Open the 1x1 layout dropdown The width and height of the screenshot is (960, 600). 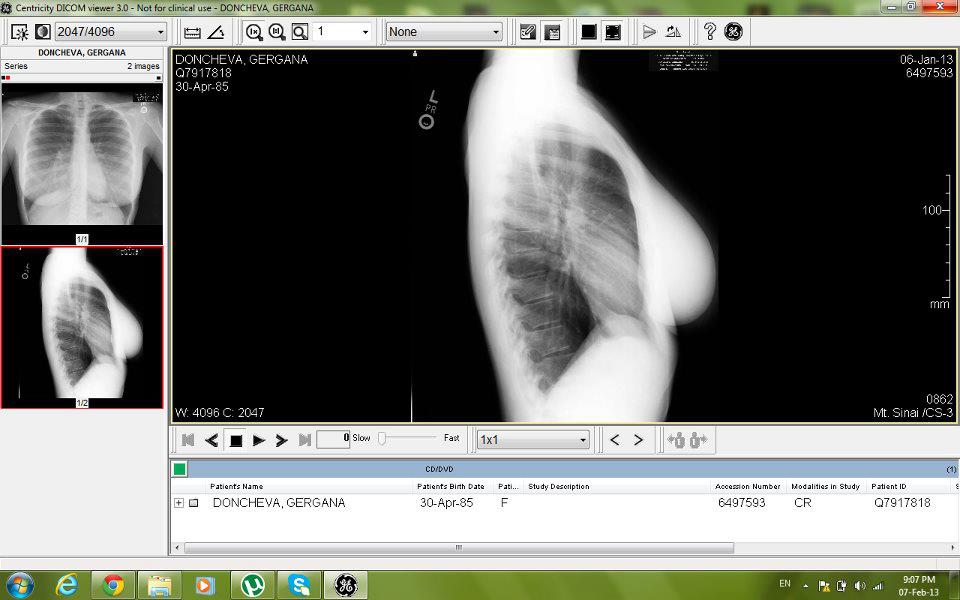click(533, 440)
